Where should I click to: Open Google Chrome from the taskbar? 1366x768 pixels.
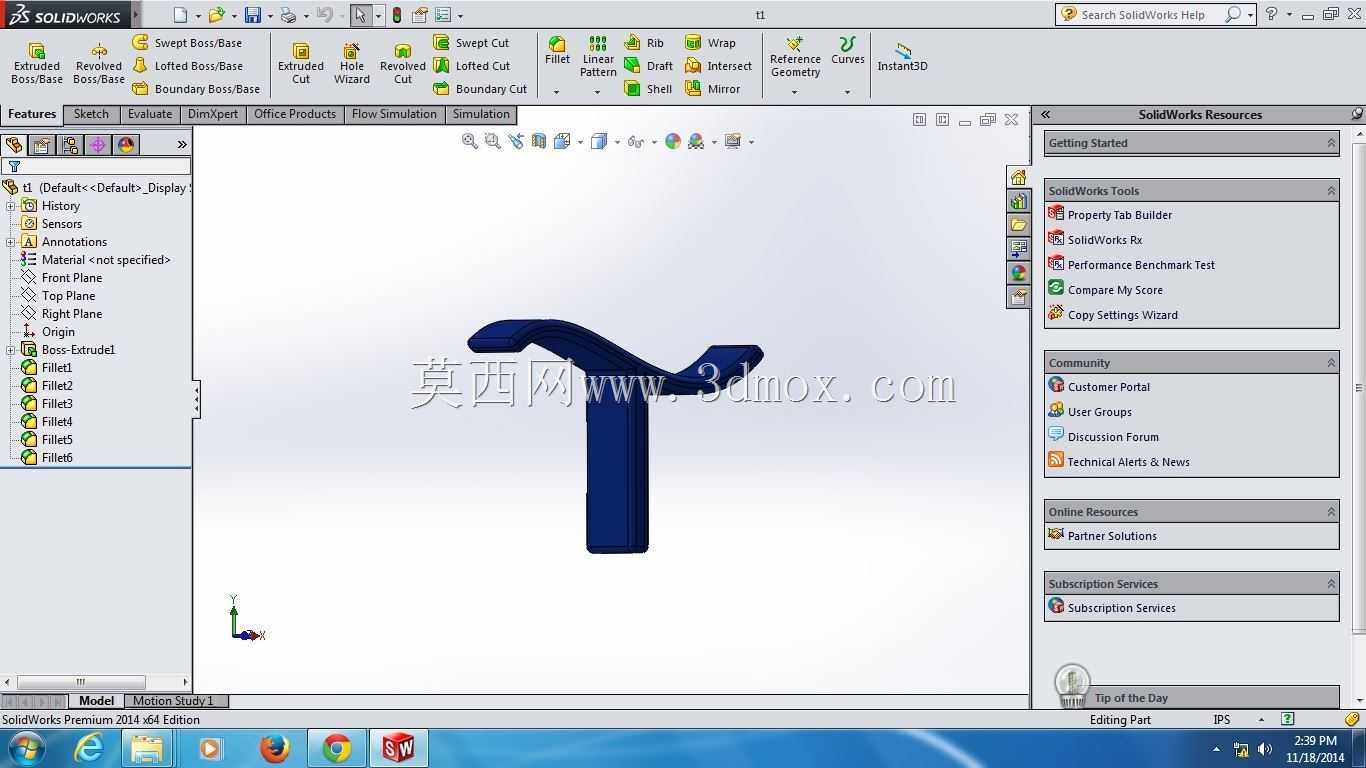point(336,748)
